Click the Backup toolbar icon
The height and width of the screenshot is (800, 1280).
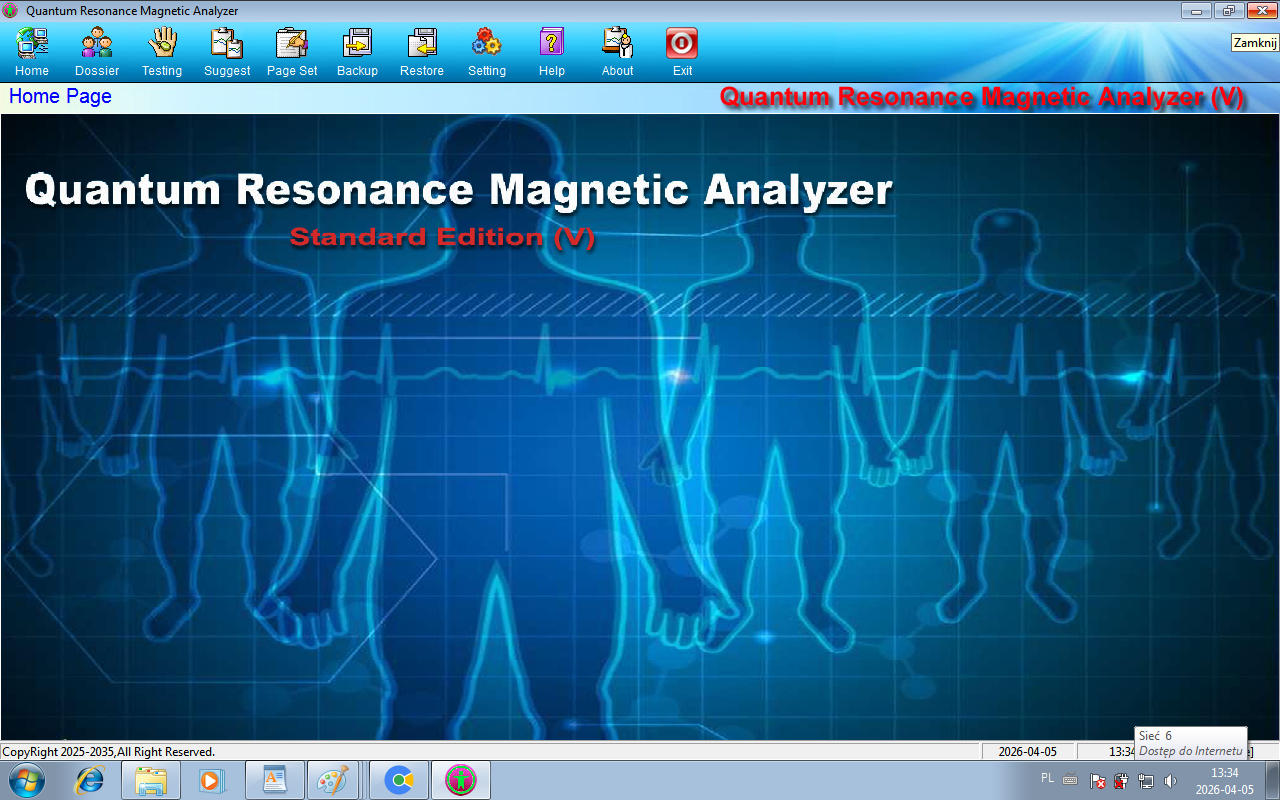pos(357,44)
